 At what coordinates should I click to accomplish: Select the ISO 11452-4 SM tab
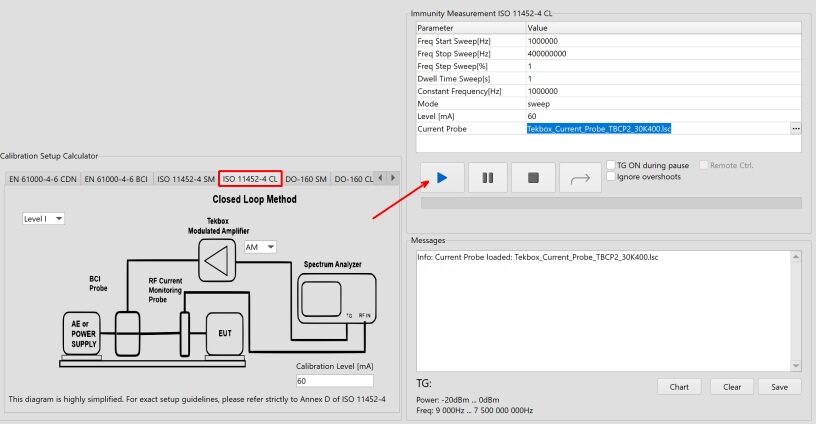pyautogui.click(x=186, y=179)
